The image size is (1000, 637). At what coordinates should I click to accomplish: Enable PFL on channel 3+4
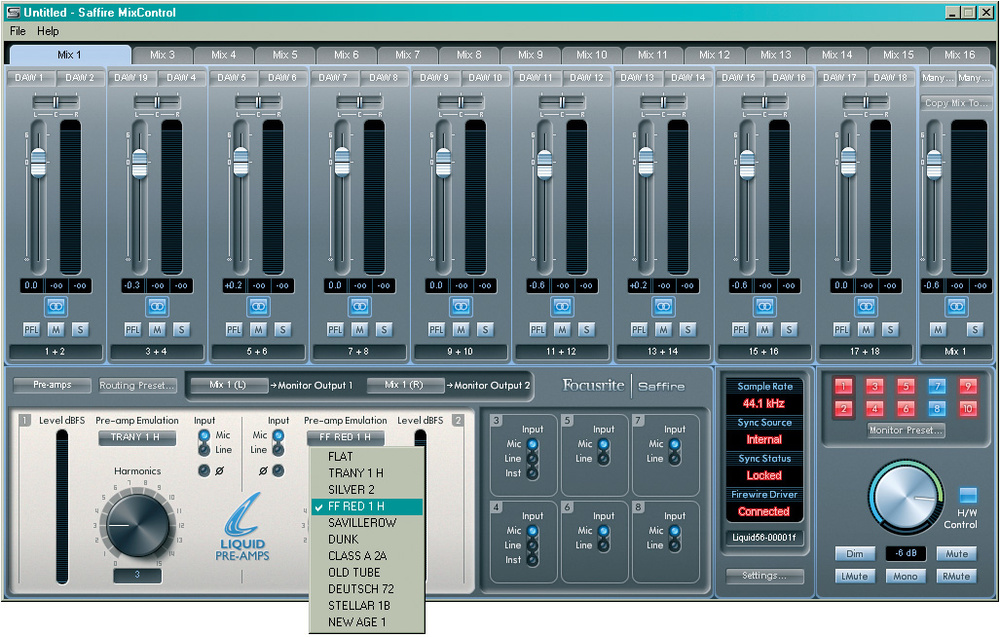coord(133,329)
